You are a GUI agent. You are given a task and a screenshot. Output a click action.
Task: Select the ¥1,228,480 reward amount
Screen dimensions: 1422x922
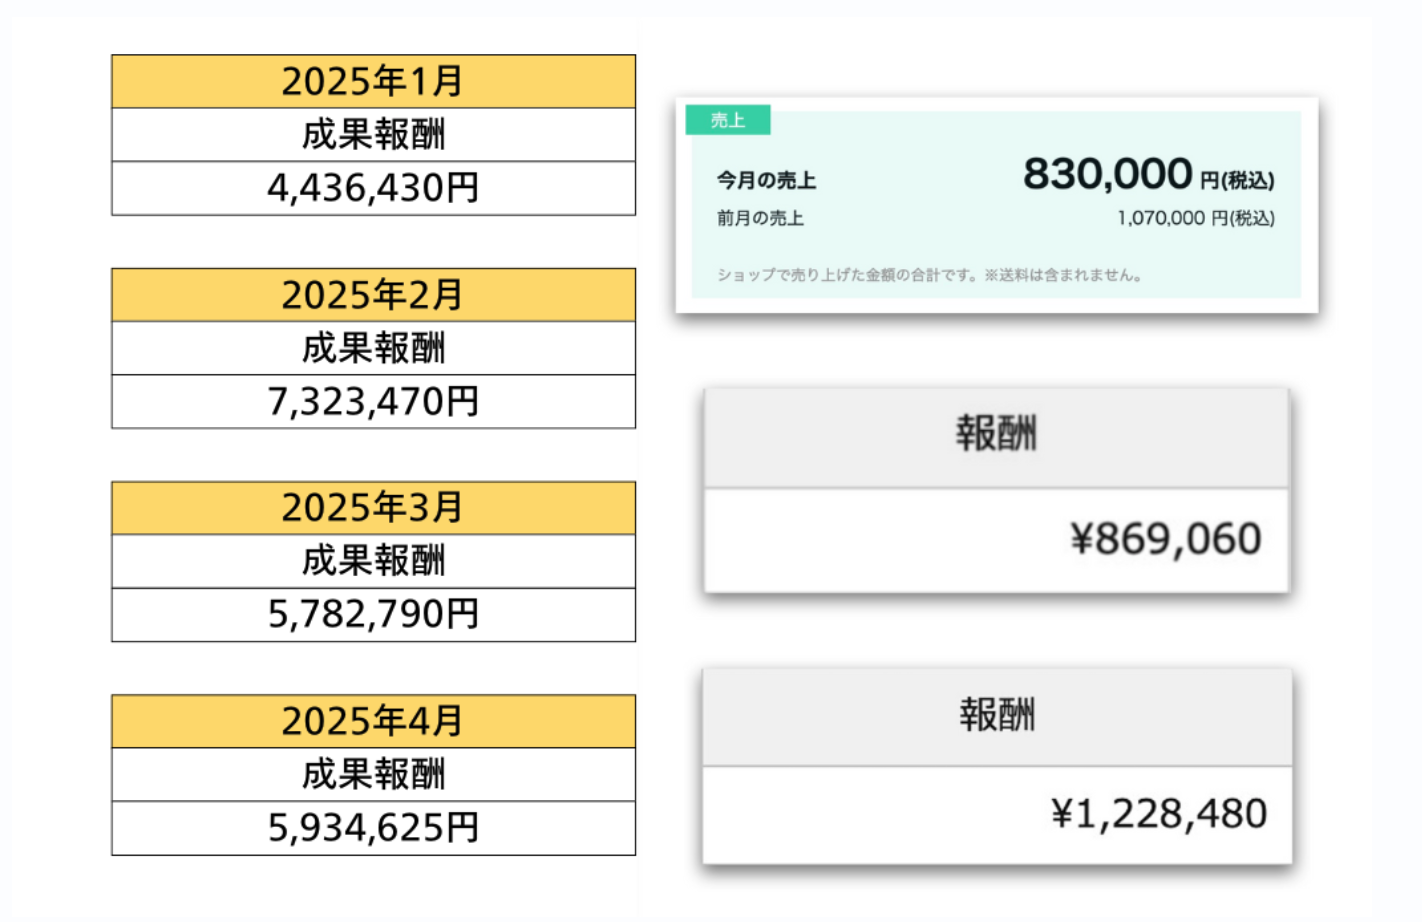[1159, 814]
